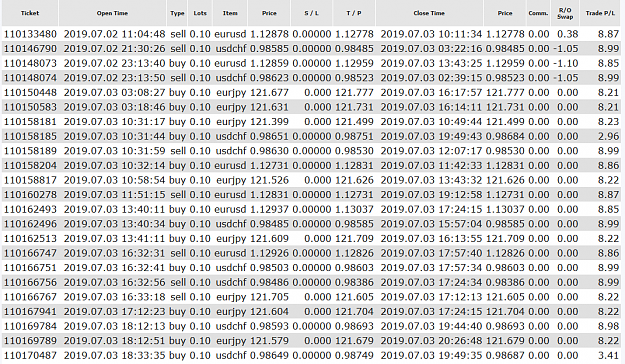
Task: Click the R/O Swap column header
Action: [565, 13]
